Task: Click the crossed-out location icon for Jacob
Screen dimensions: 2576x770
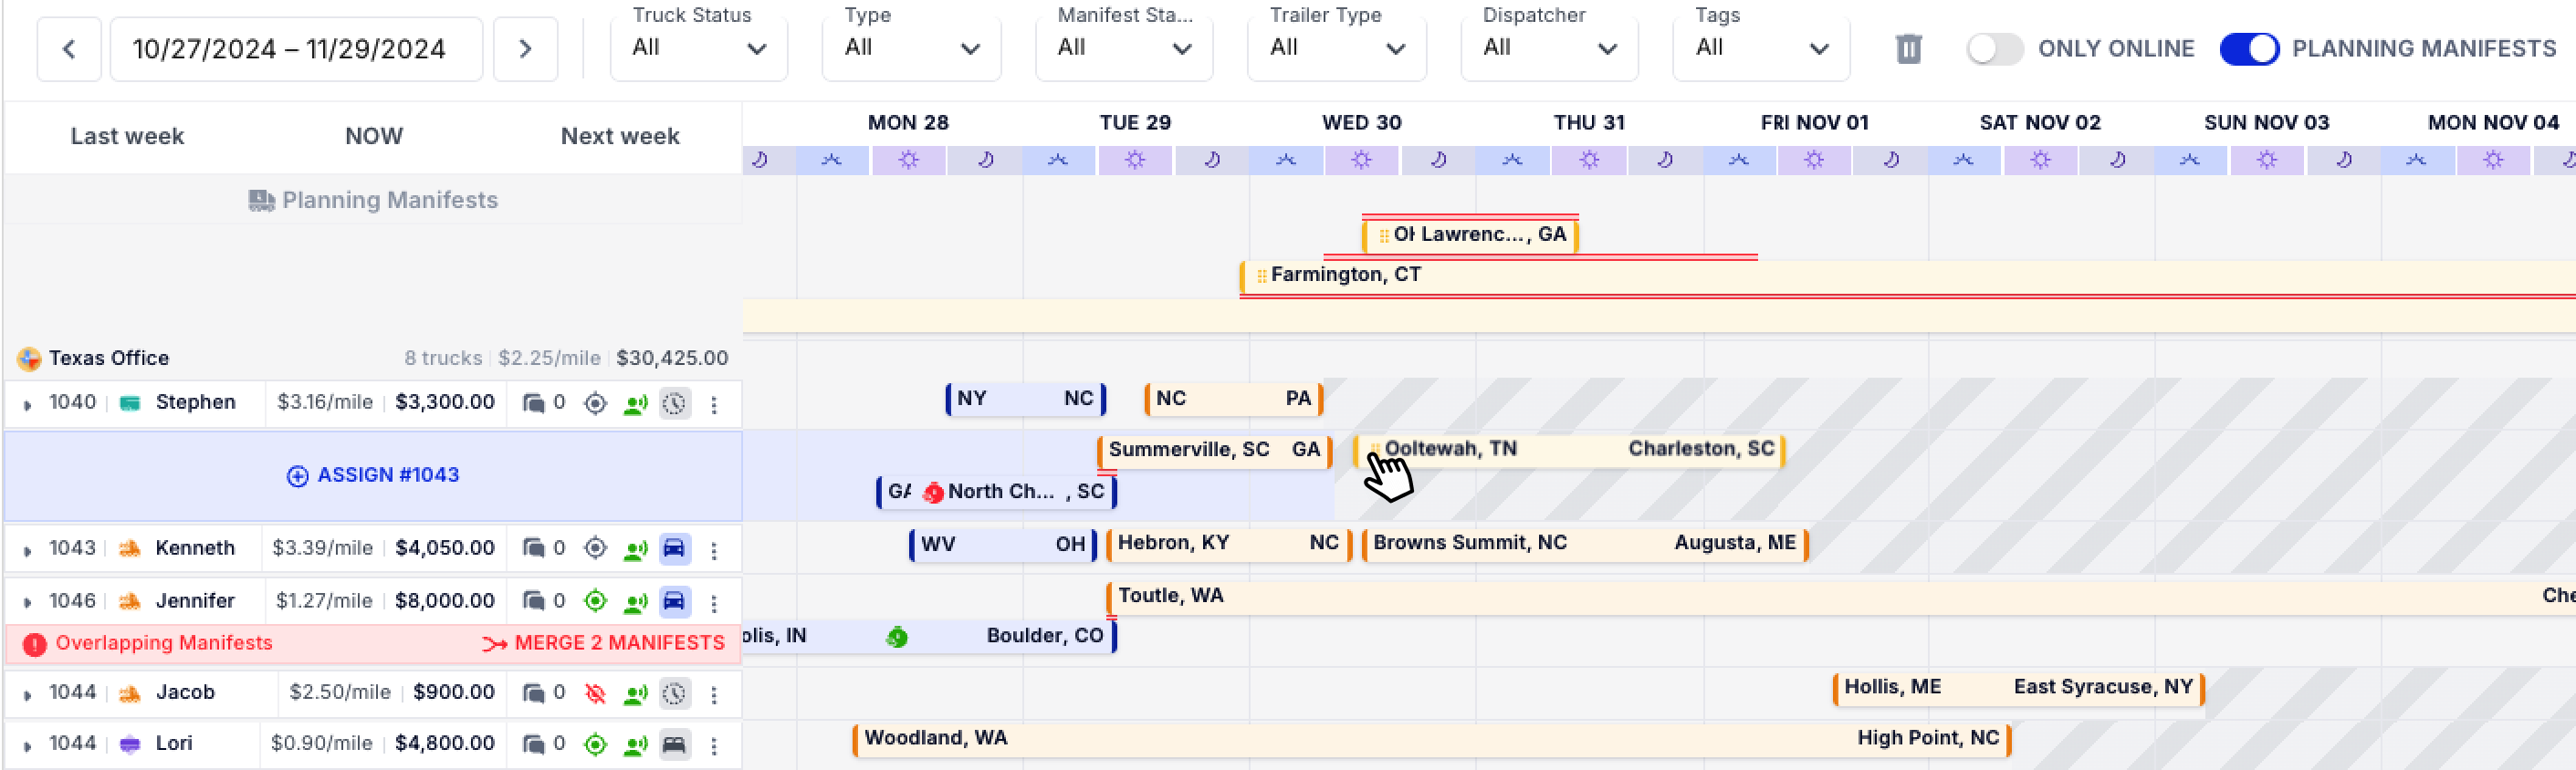Action: [x=595, y=694]
